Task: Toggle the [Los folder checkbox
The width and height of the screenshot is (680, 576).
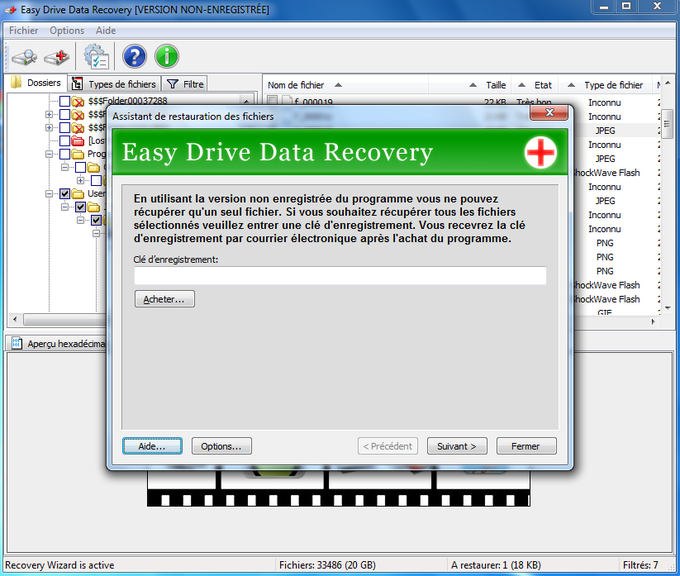Action: (x=65, y=141)
